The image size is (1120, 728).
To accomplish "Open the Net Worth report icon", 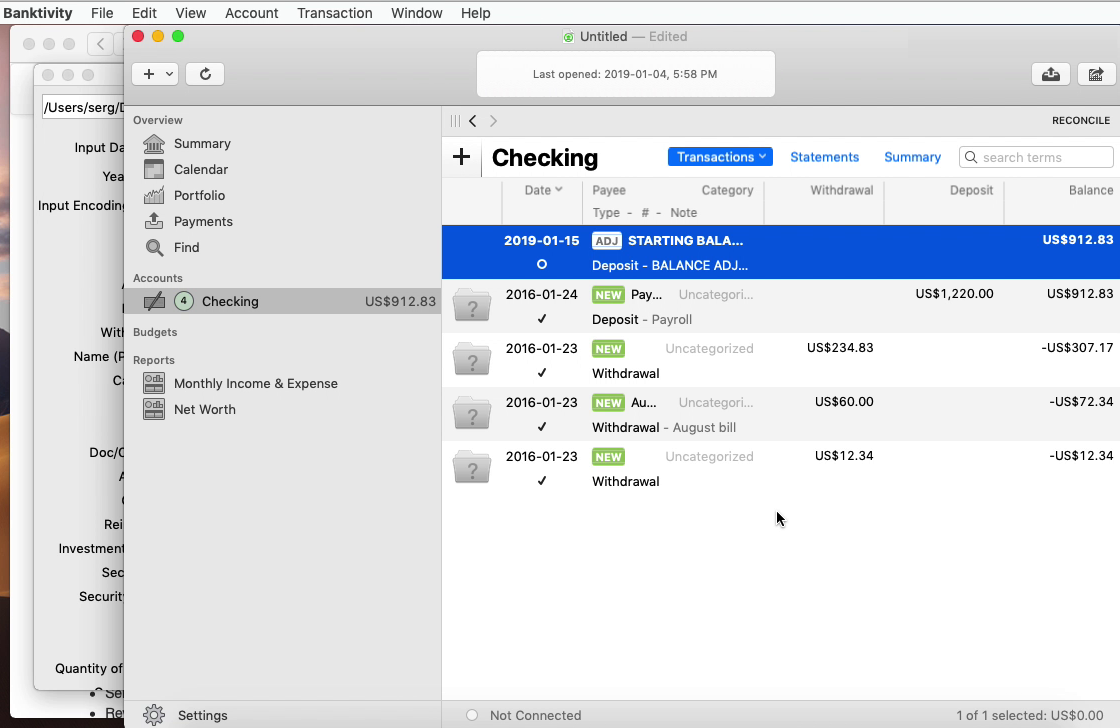I will click(154, 409).
